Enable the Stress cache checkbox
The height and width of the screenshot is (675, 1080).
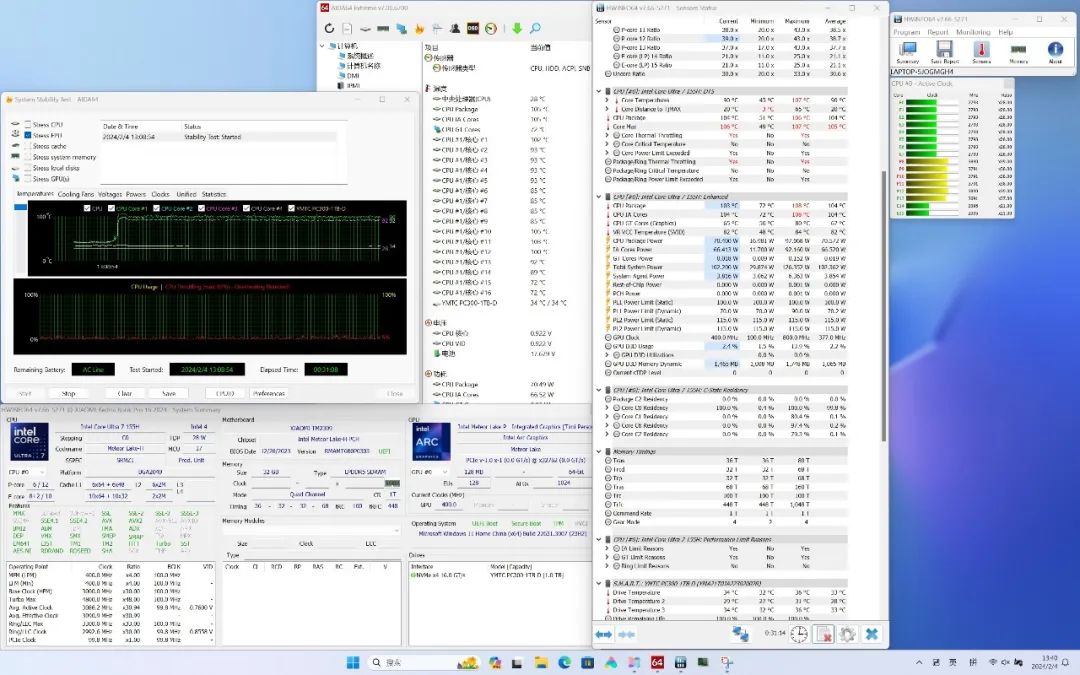pos(28,146)
